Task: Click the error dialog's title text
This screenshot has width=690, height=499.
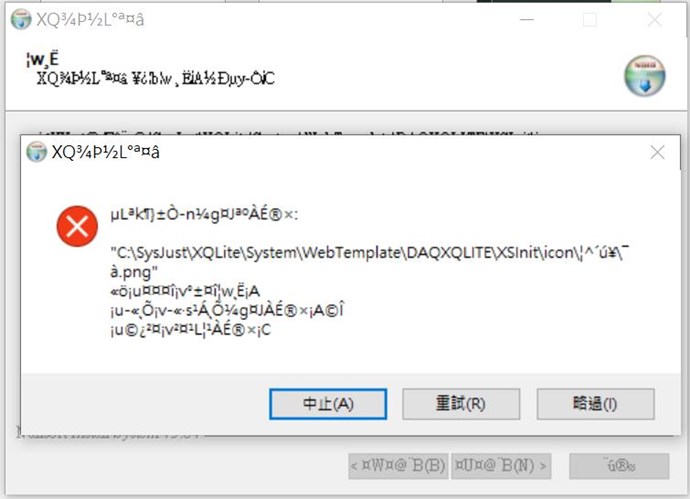Action: (x=106, y=152)
